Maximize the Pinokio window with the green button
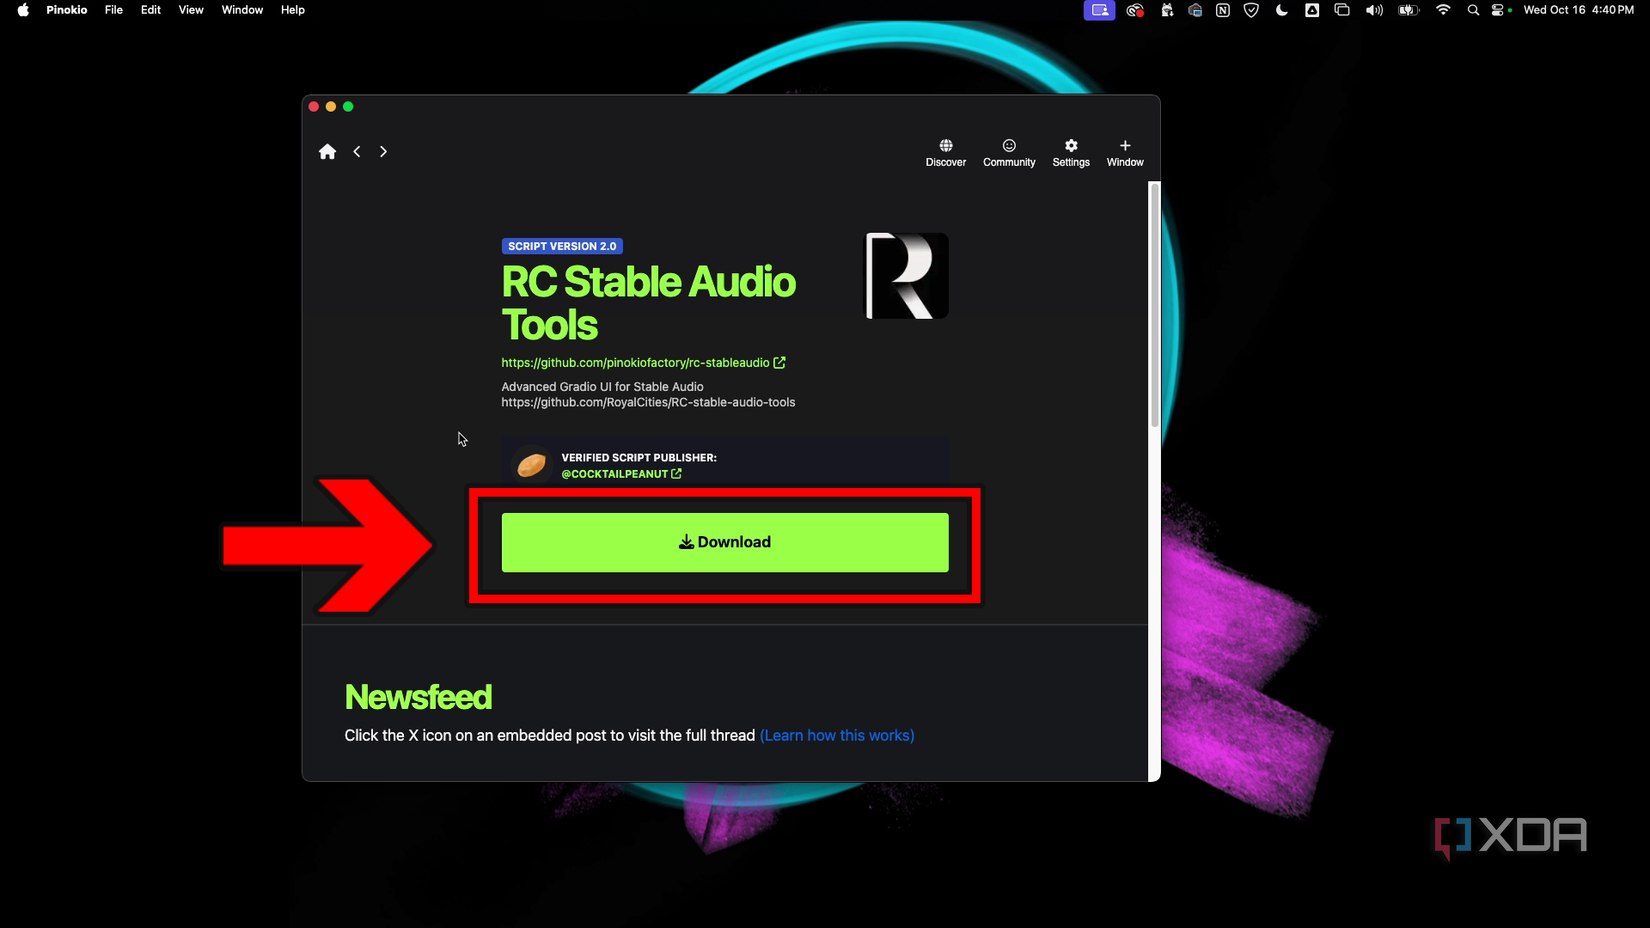 (x=348, y=106)
